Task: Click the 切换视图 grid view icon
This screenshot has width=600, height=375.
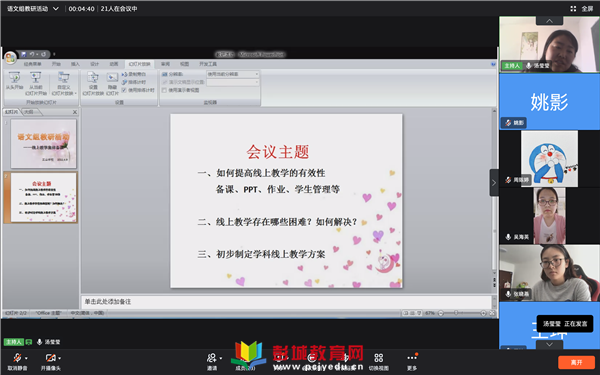Action: pyautogui.click(x=378, y=358)
